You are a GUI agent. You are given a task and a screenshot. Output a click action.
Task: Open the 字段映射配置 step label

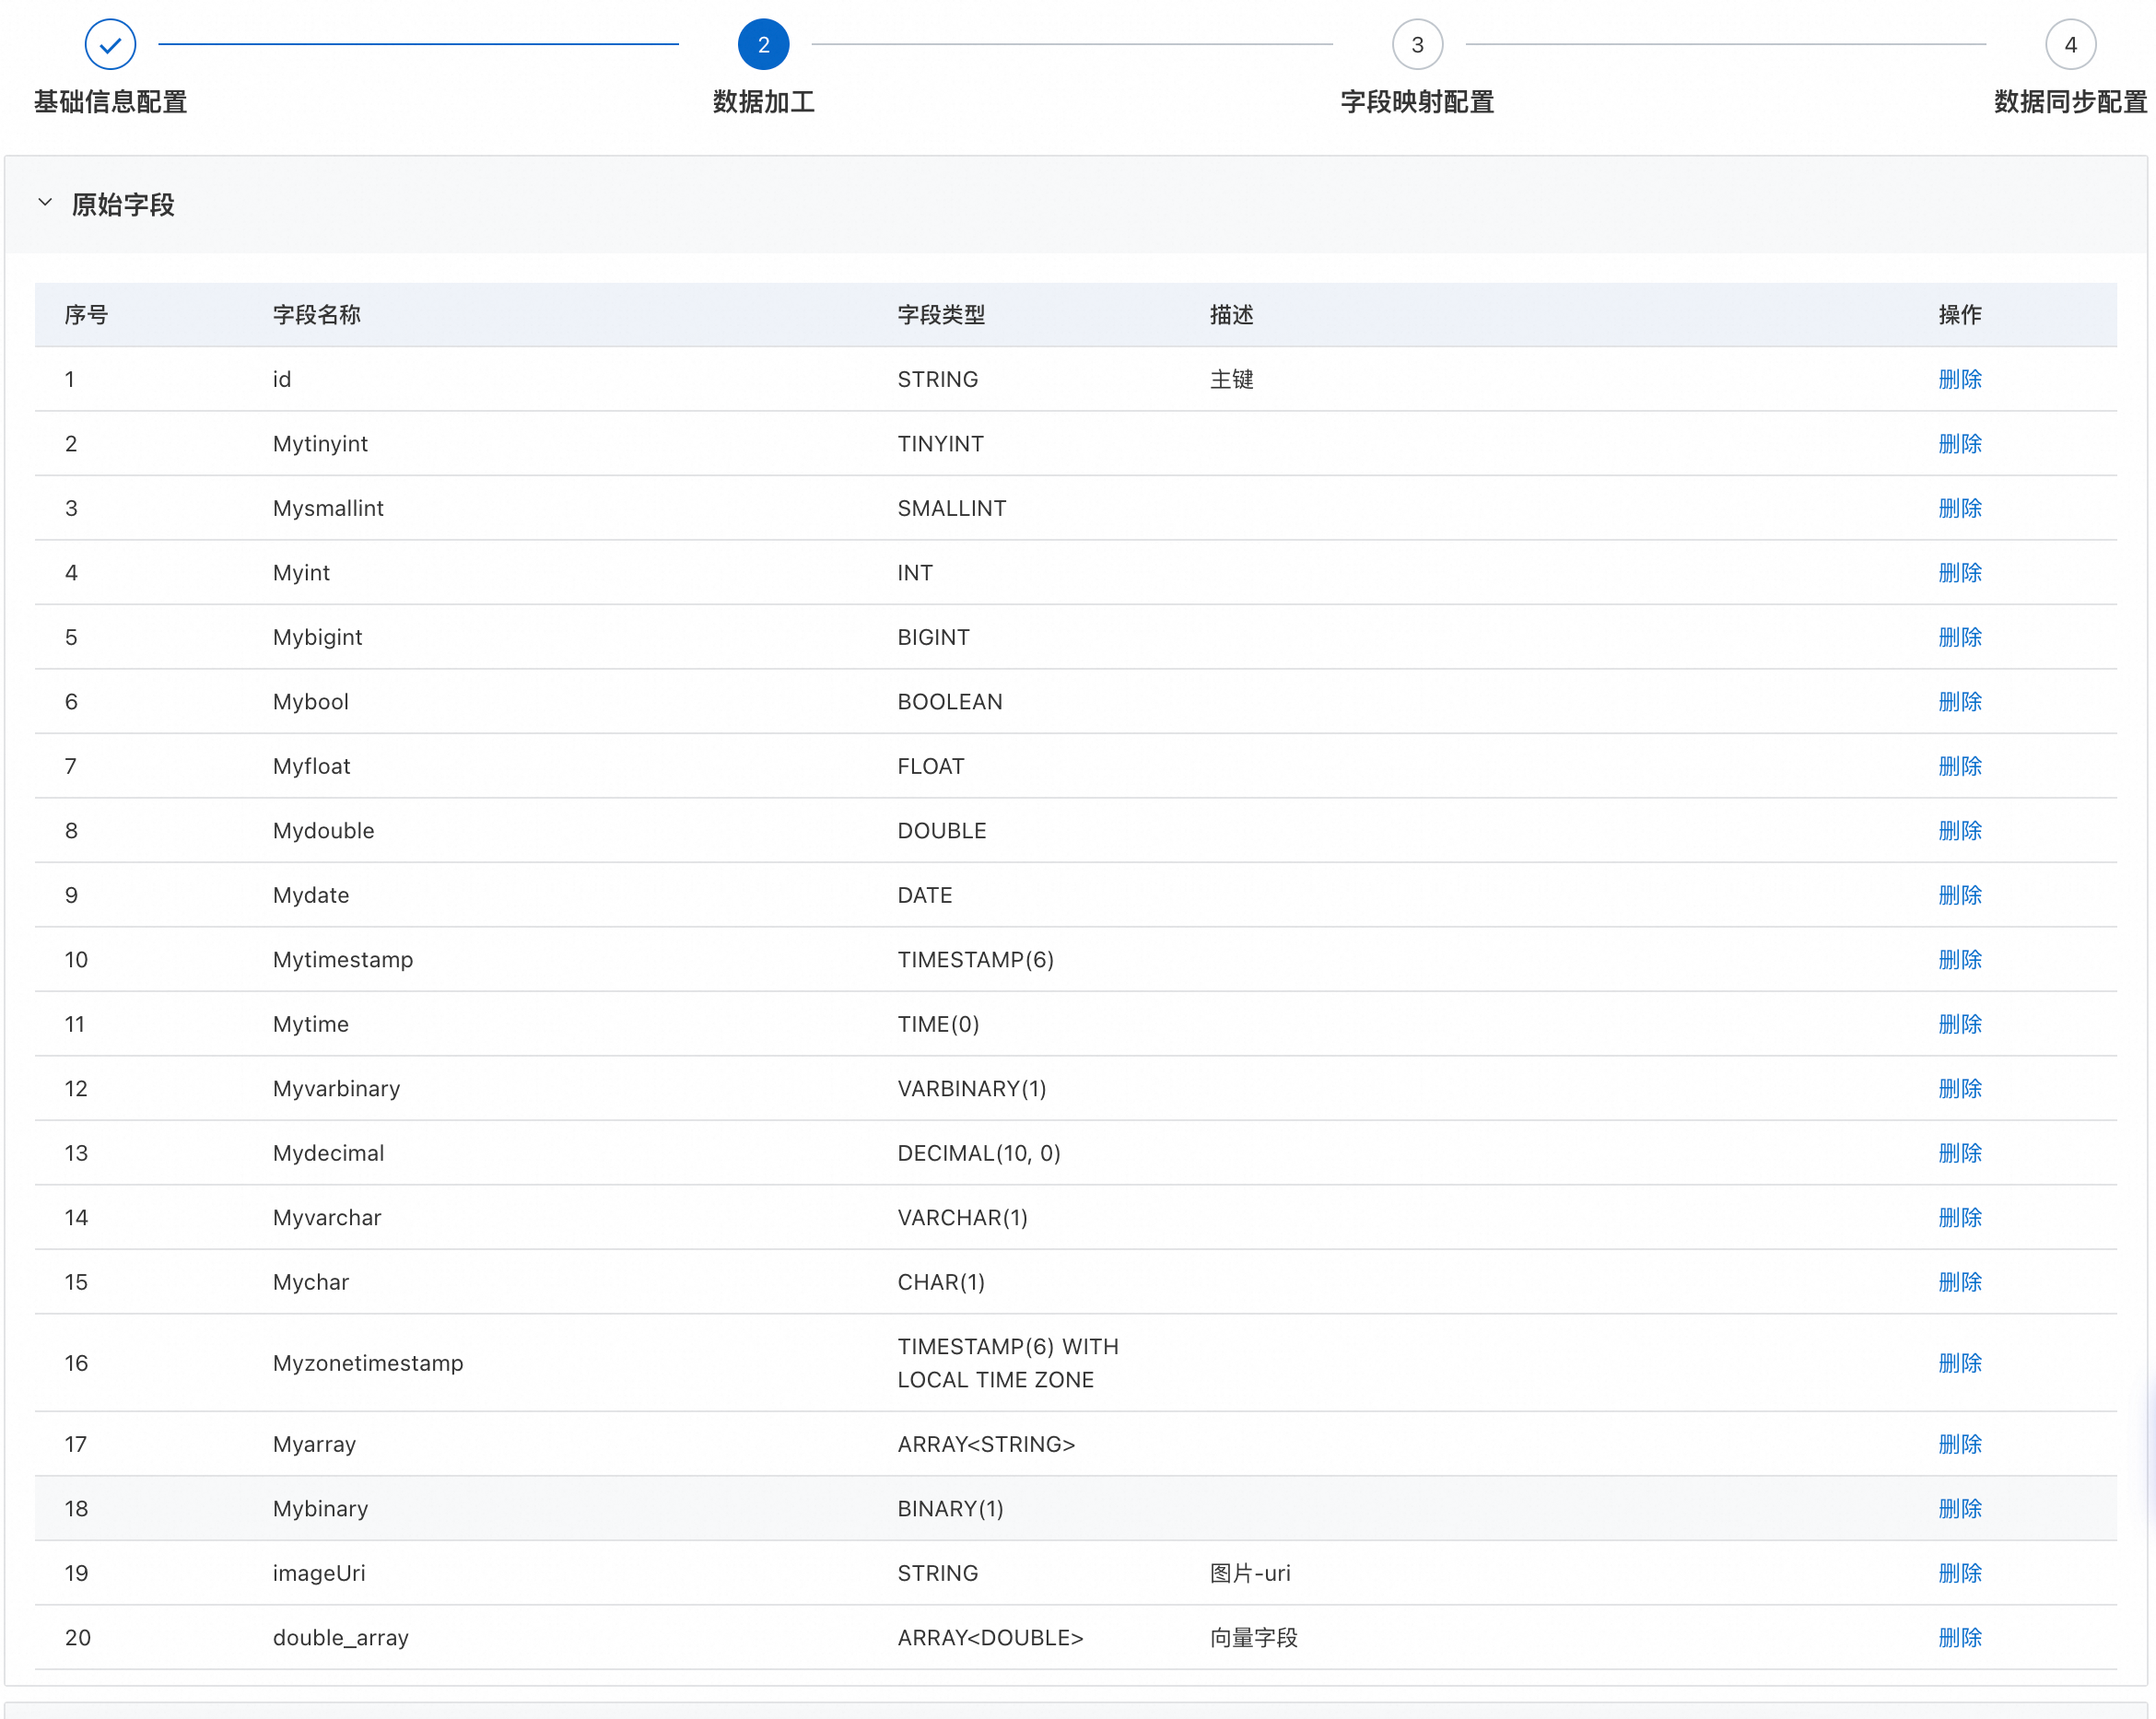[1416, 102]
